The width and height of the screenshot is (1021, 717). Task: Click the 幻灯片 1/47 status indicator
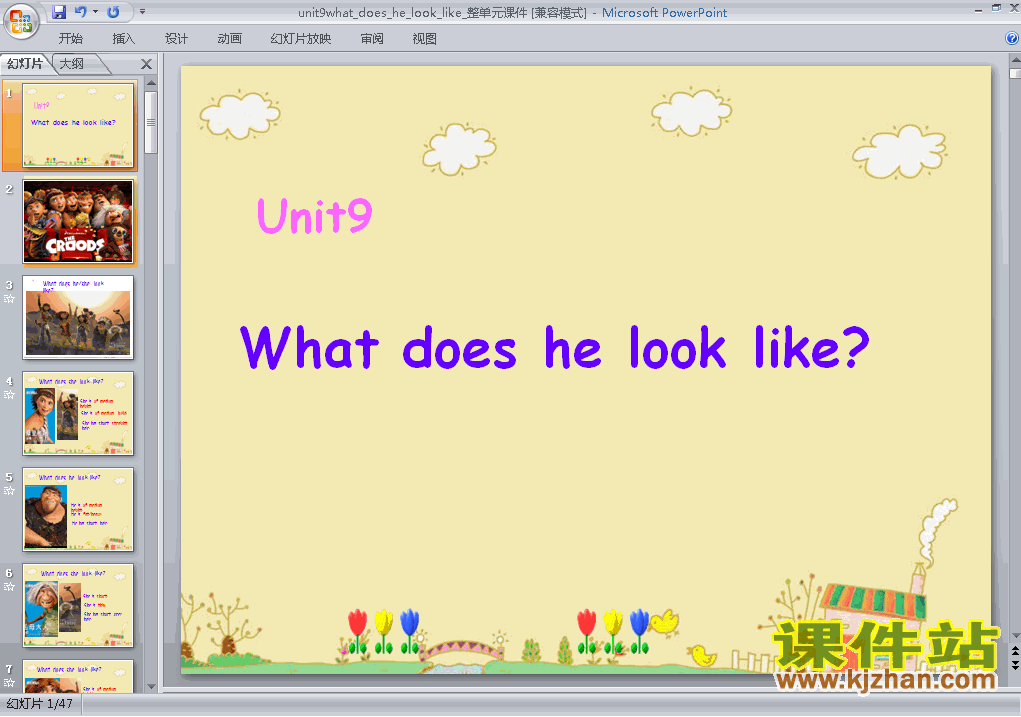coord(40,704)
